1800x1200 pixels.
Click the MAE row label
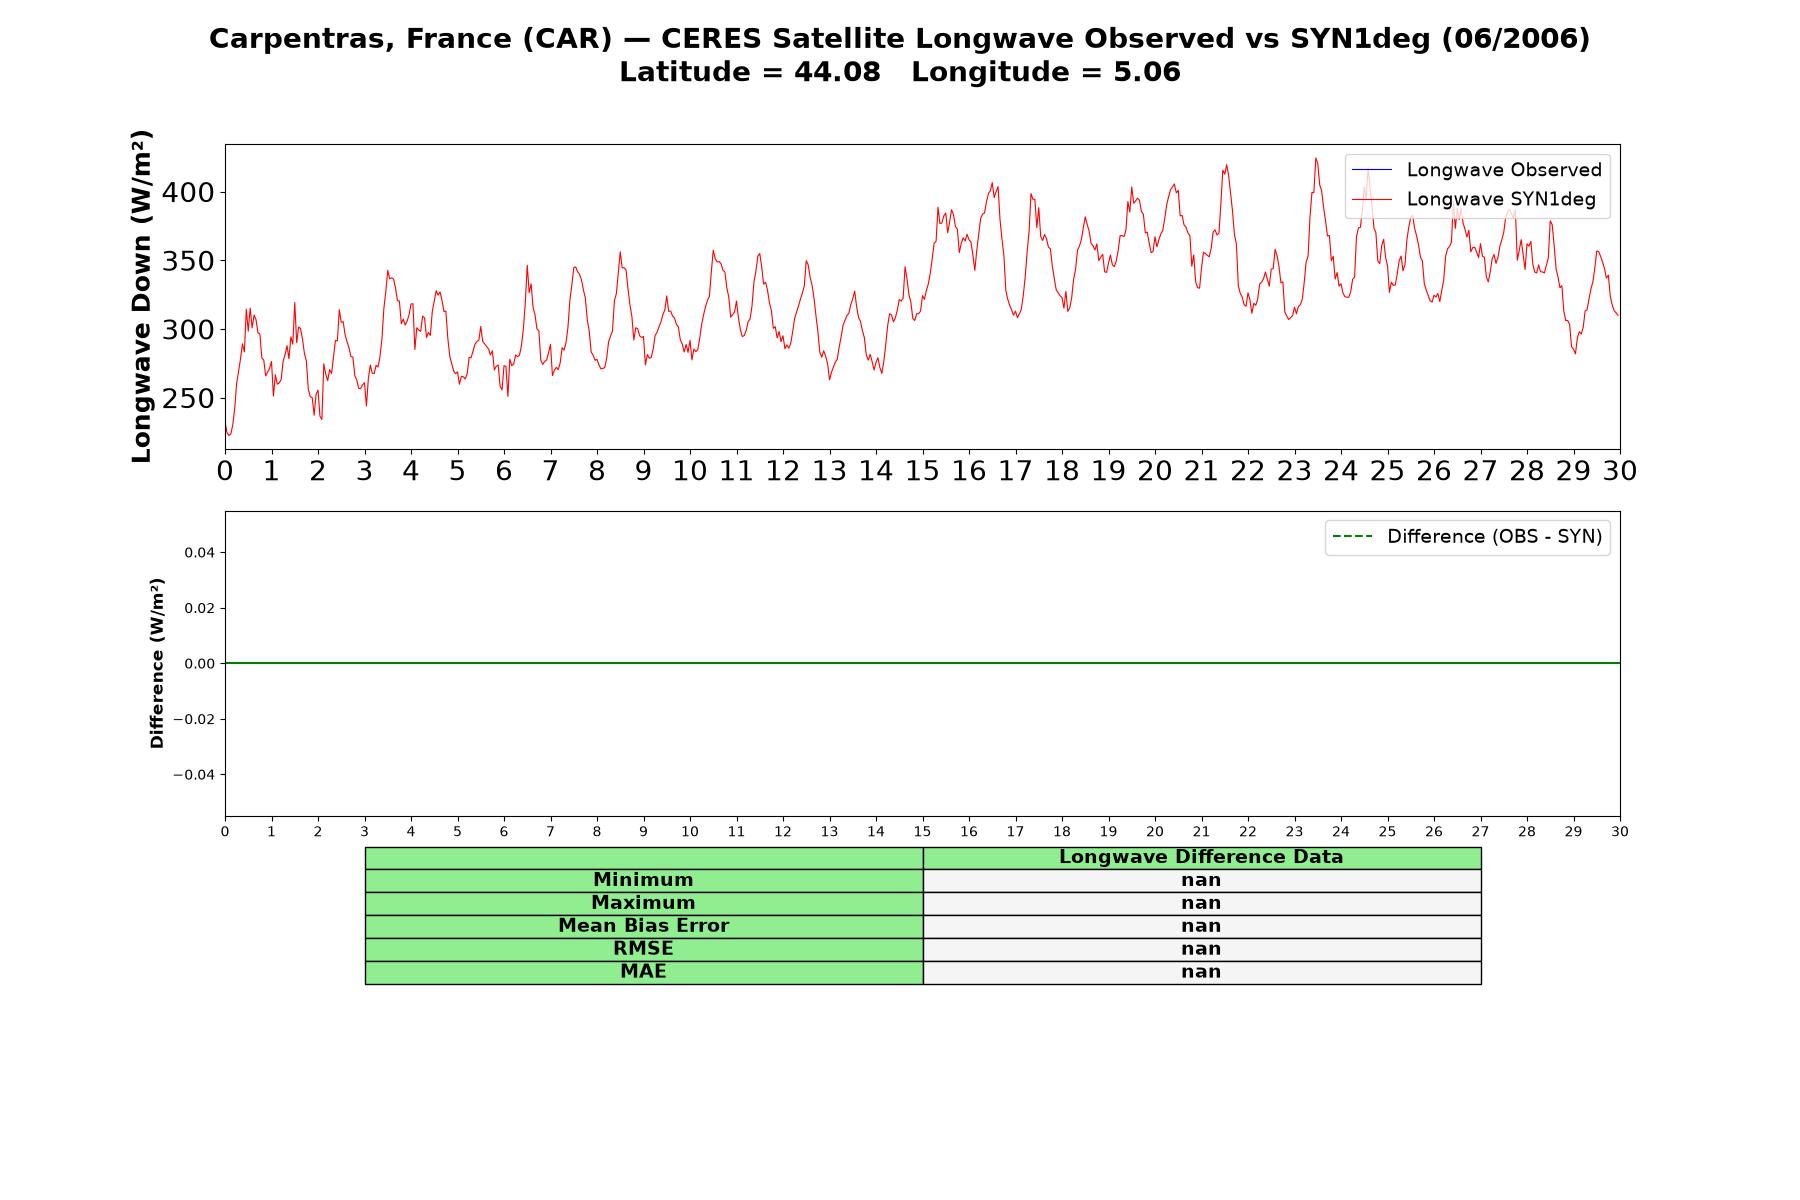point(643,972)
